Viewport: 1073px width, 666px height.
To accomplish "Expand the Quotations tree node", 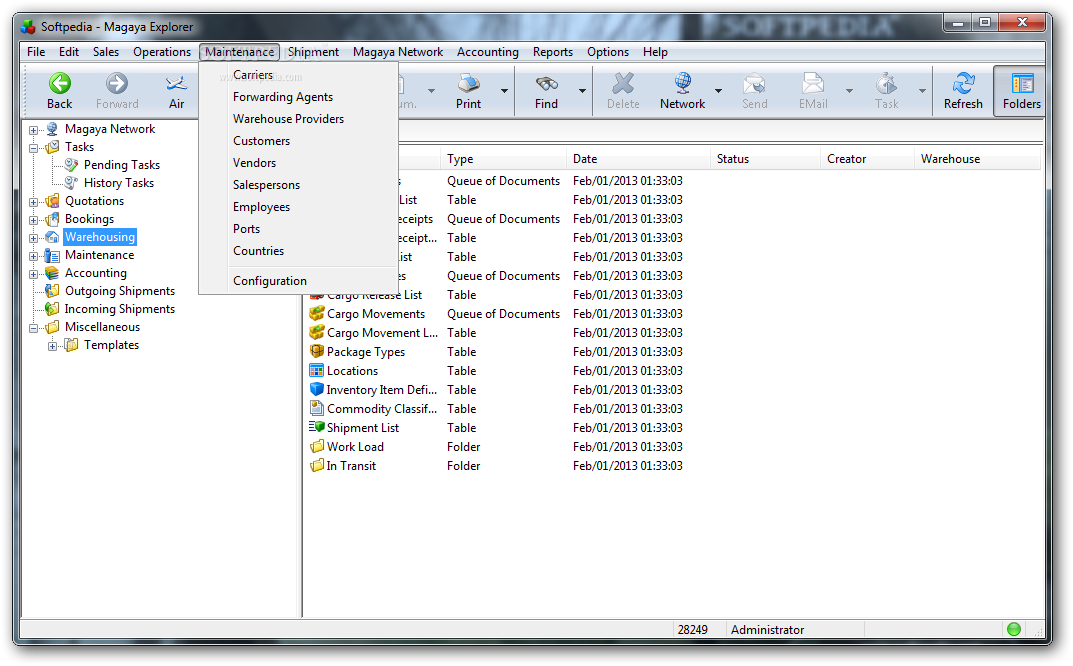I will pyautogui.click(x=33, y=202).
